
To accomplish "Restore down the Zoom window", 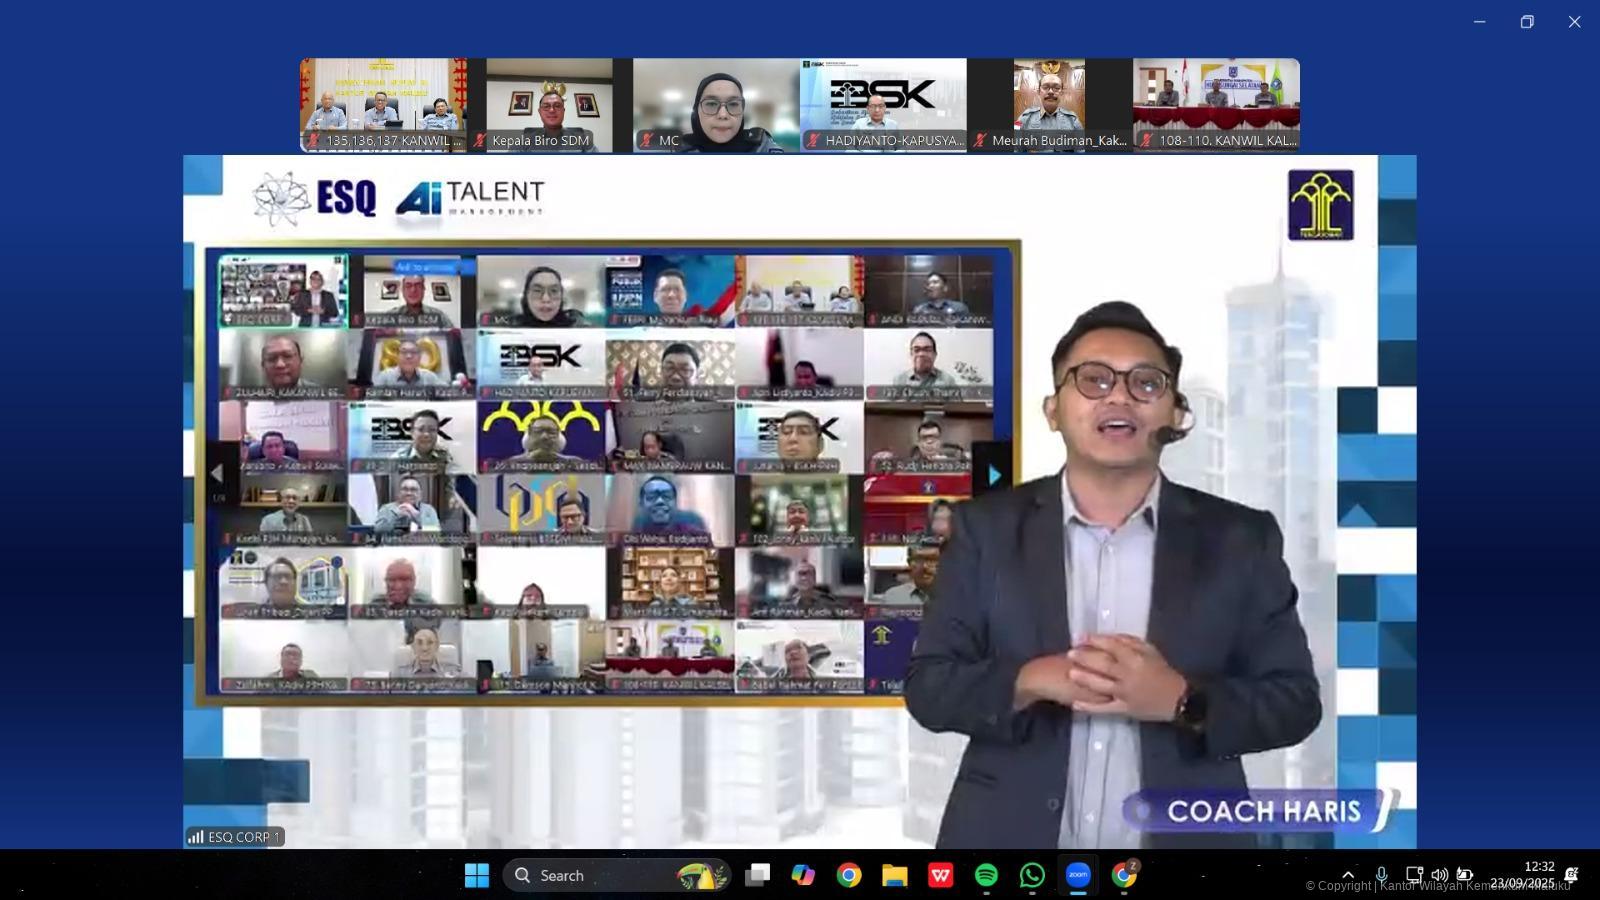I will coord(1526,22).
